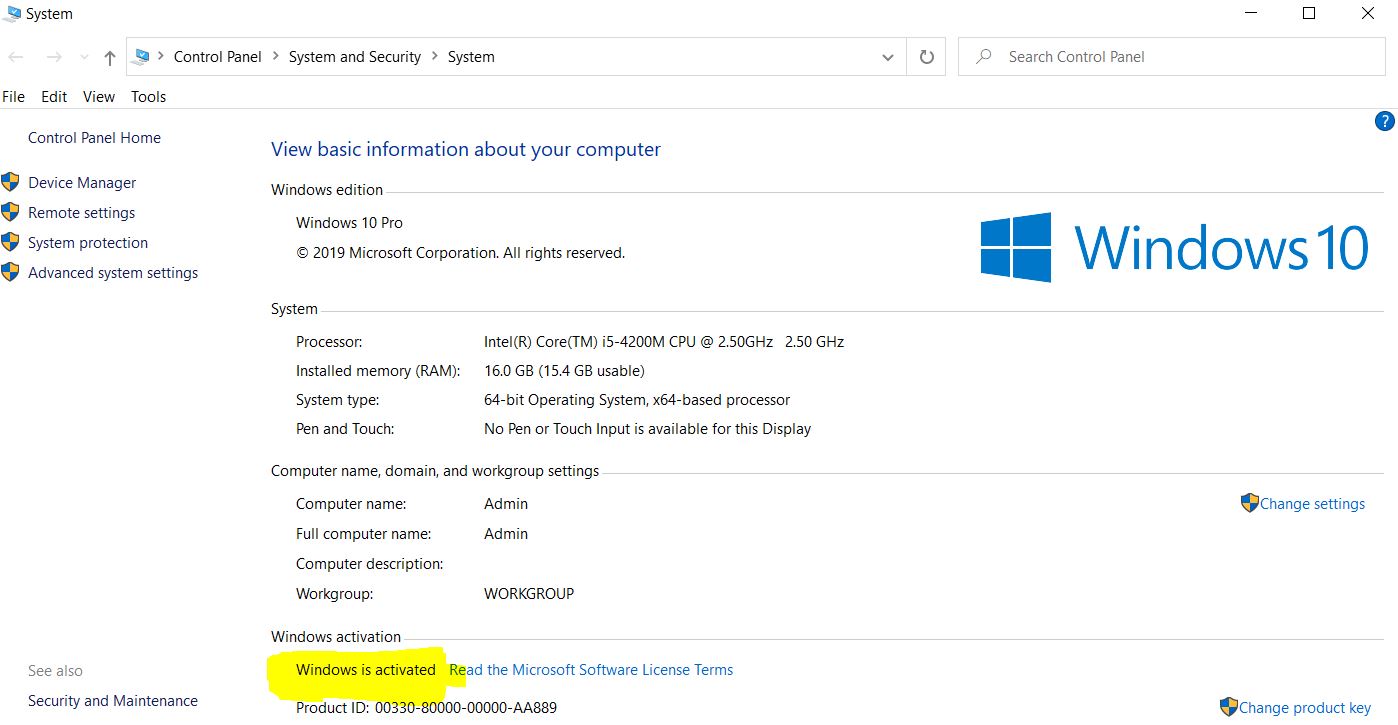
Task: Open System protection
Action: tap(88, 243)
